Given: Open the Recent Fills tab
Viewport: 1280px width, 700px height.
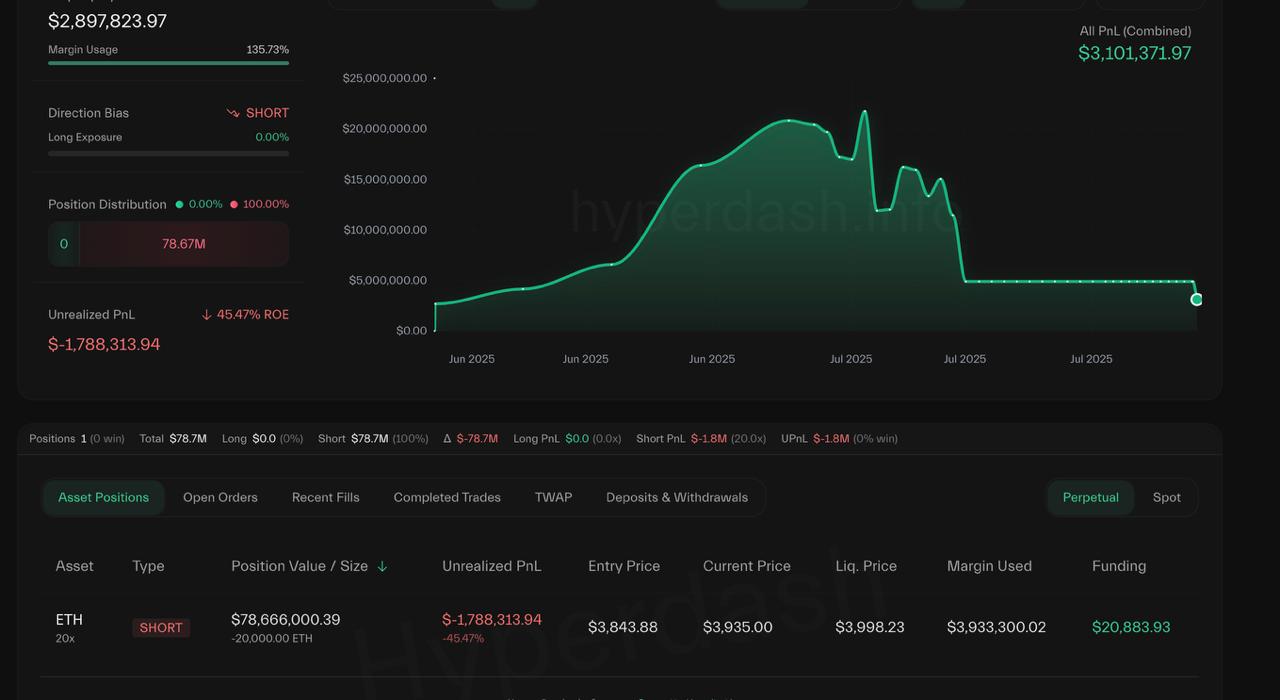Looking at the screenshot, I should click(x=325, y=497).
